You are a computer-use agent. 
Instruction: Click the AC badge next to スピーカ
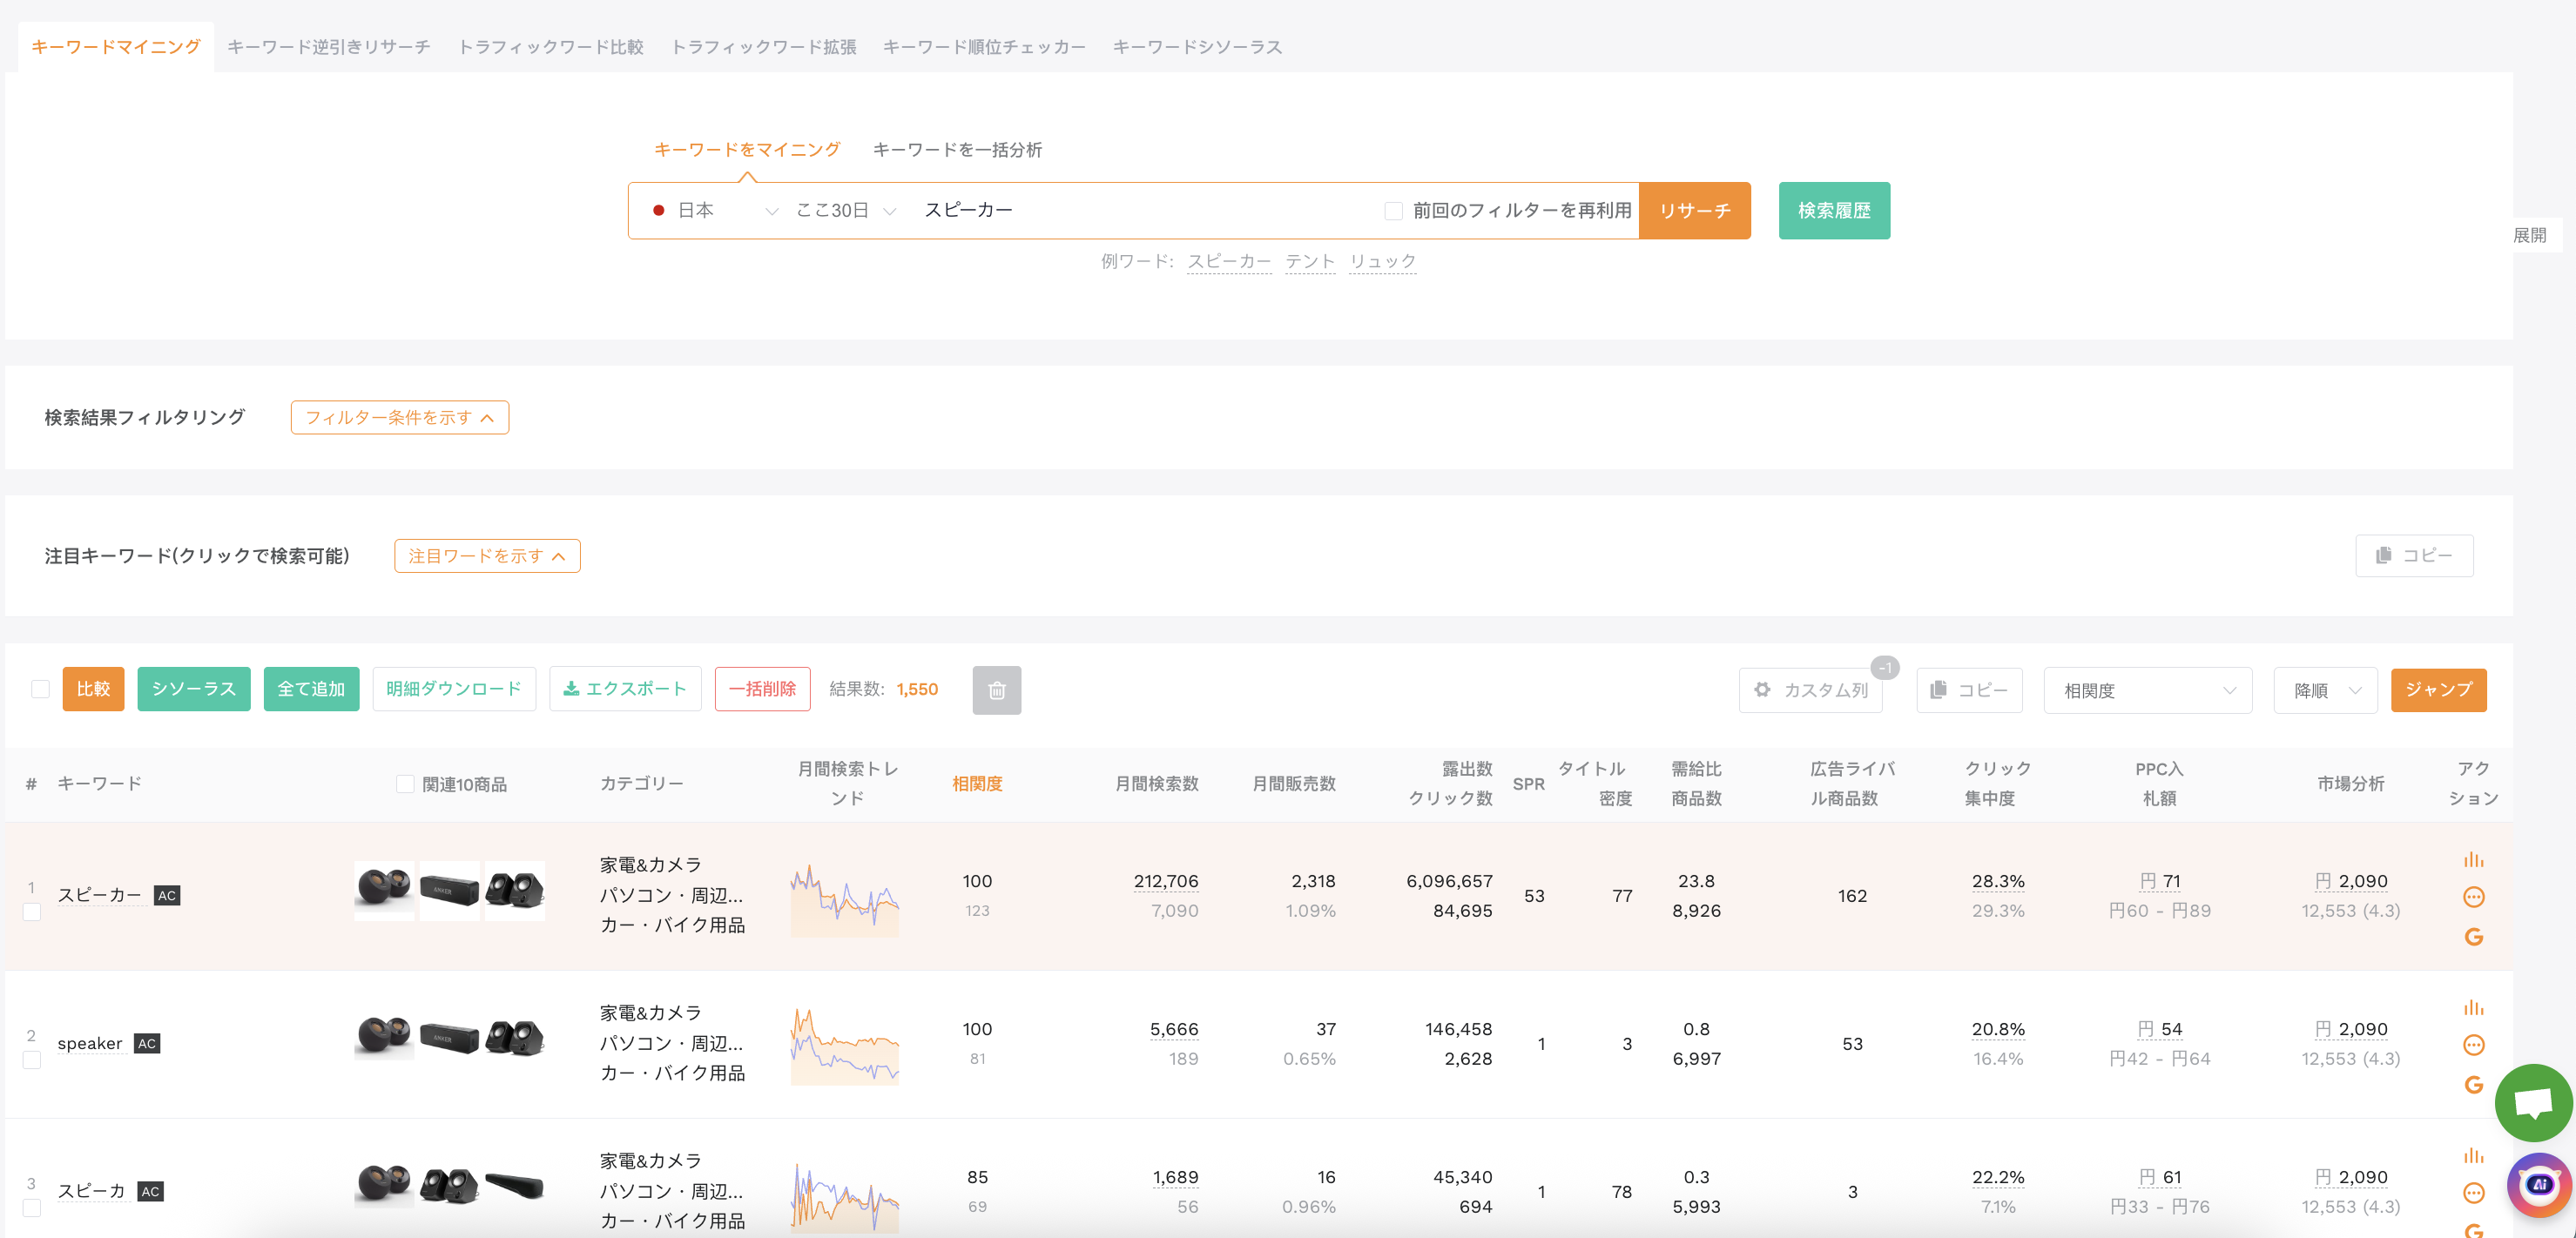coord(150,1192)
